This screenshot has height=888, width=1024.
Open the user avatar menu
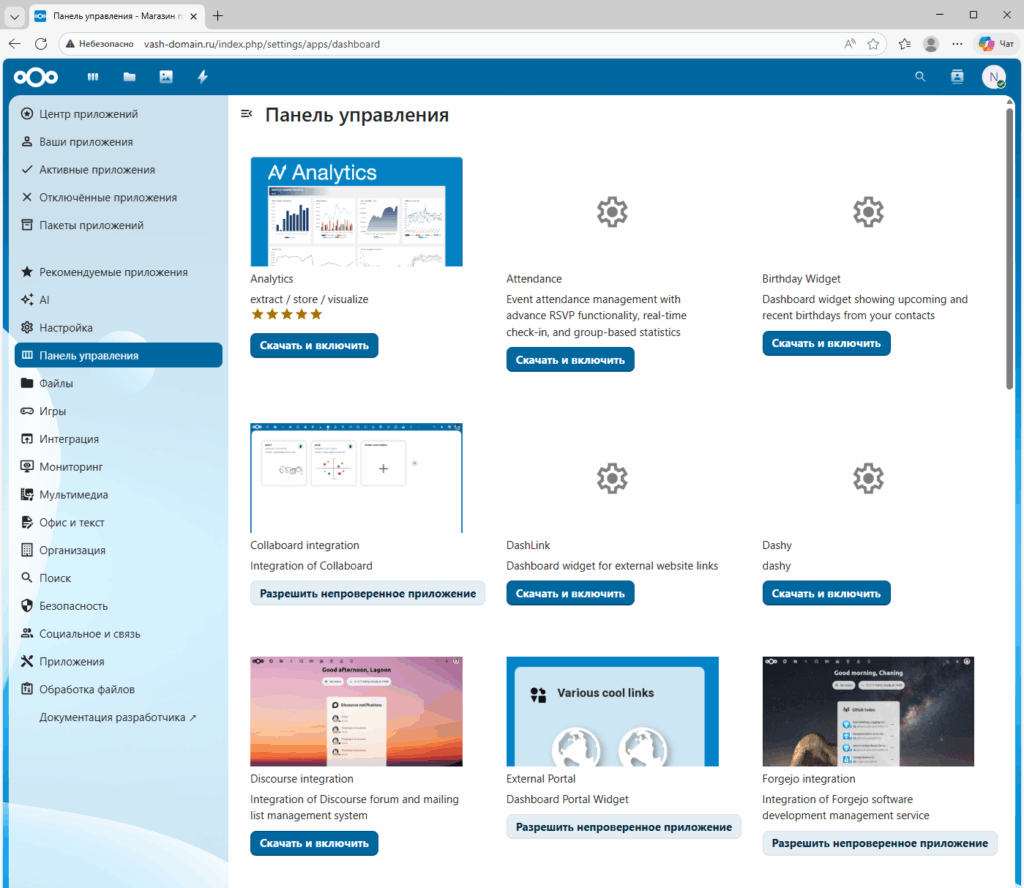tap(993, 76)
